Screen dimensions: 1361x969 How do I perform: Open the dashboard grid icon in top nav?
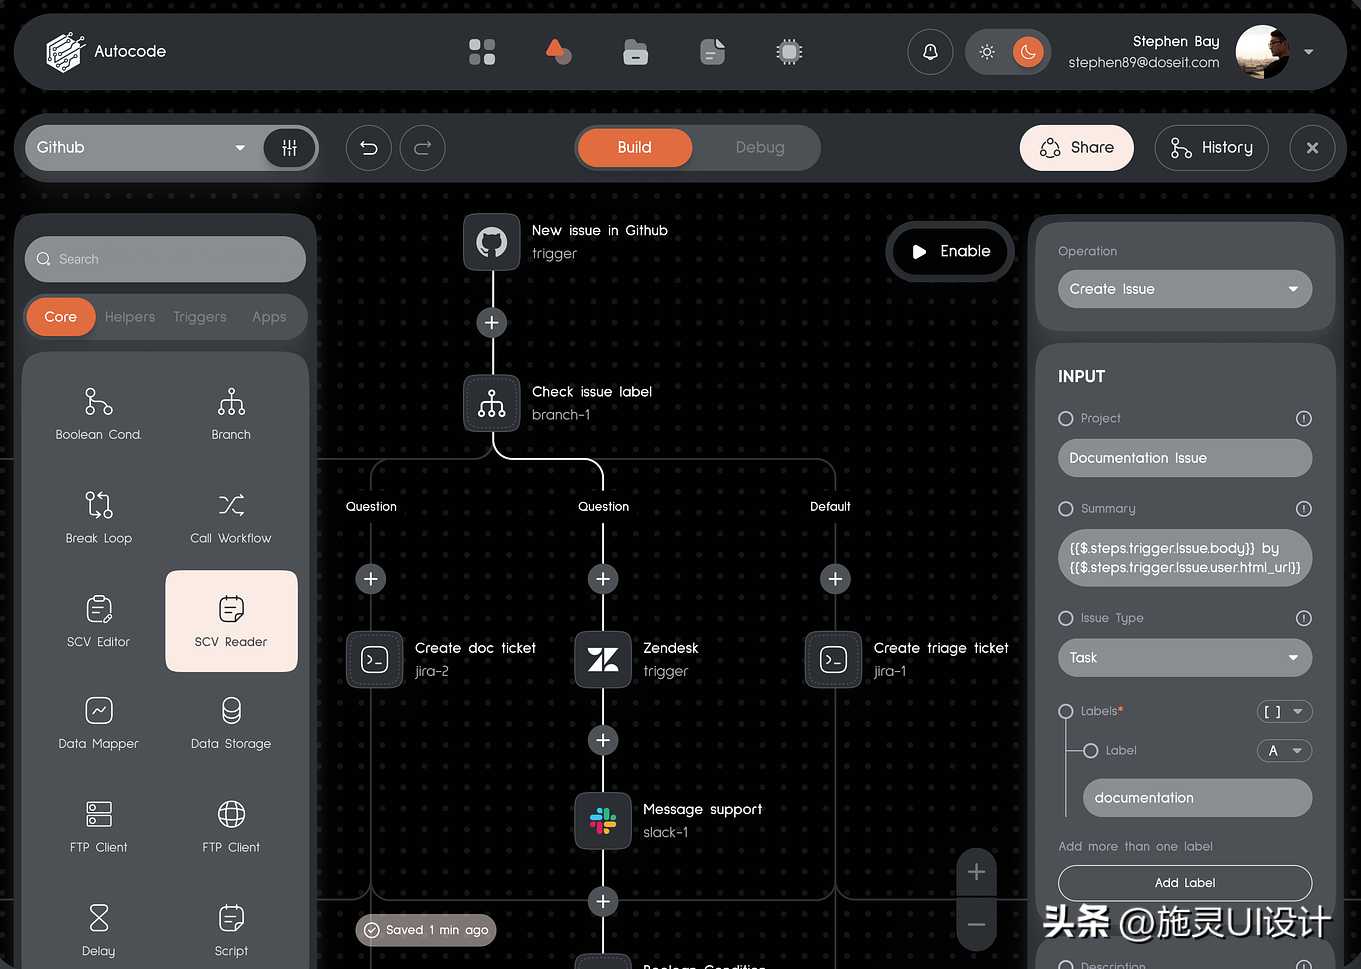click(x=482, y=52)
